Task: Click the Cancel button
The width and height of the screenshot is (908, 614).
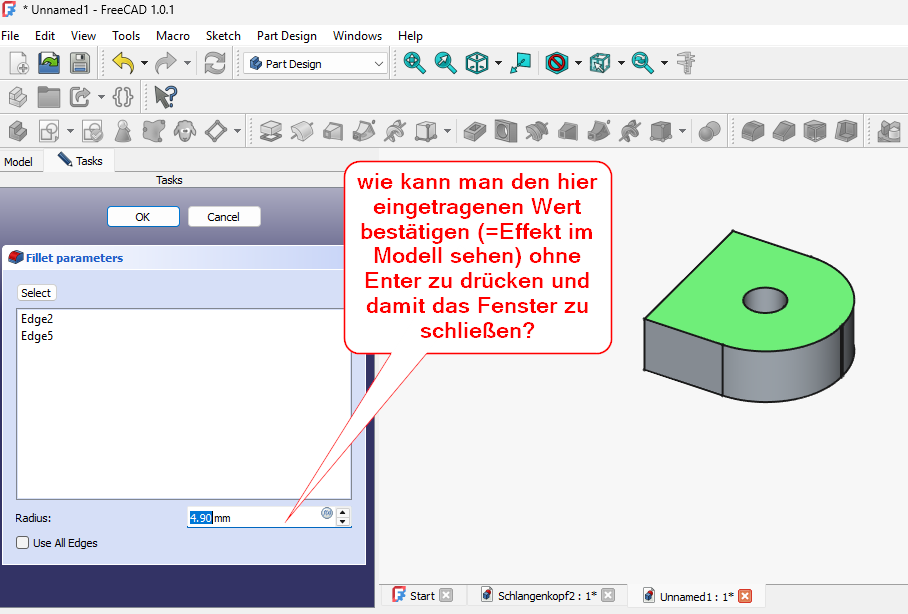Action: pos(223,217)
